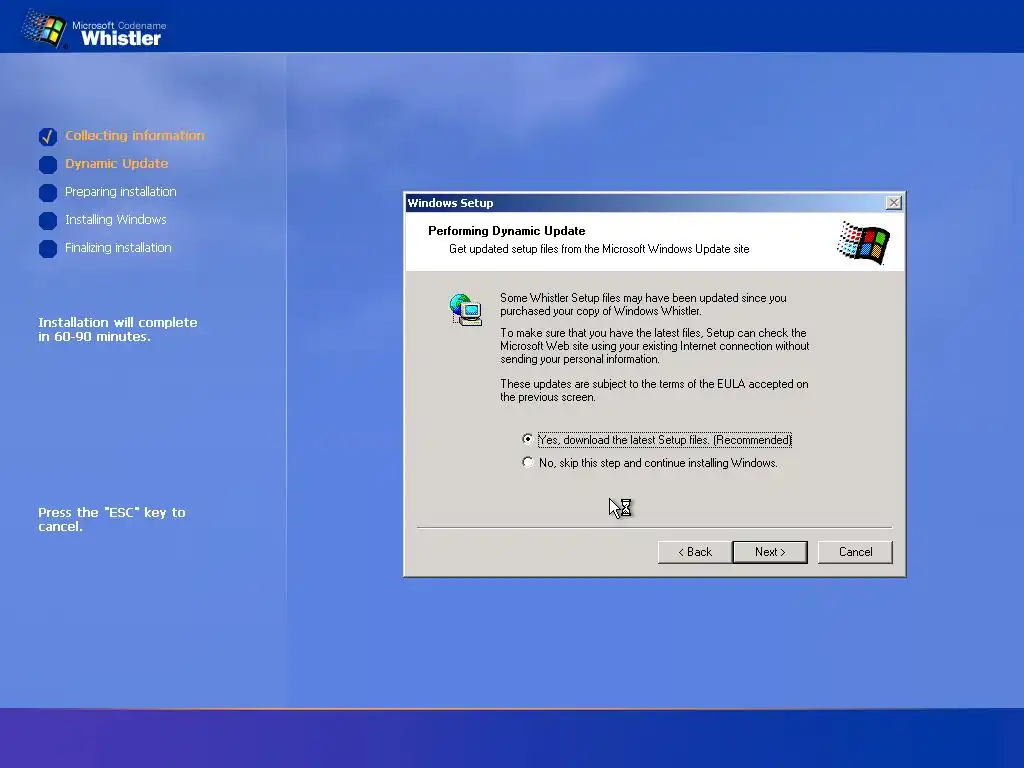Click the paragraph about EULA terms

click(x=654, y=390)
